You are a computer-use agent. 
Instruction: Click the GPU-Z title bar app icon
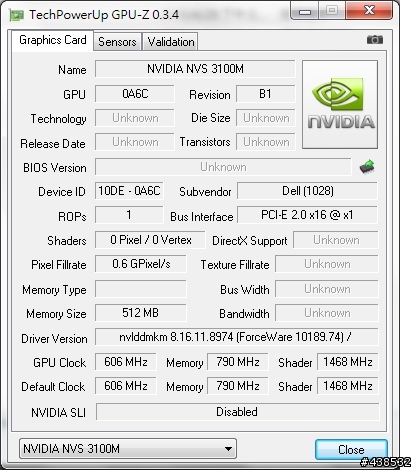tap(16, 15)
